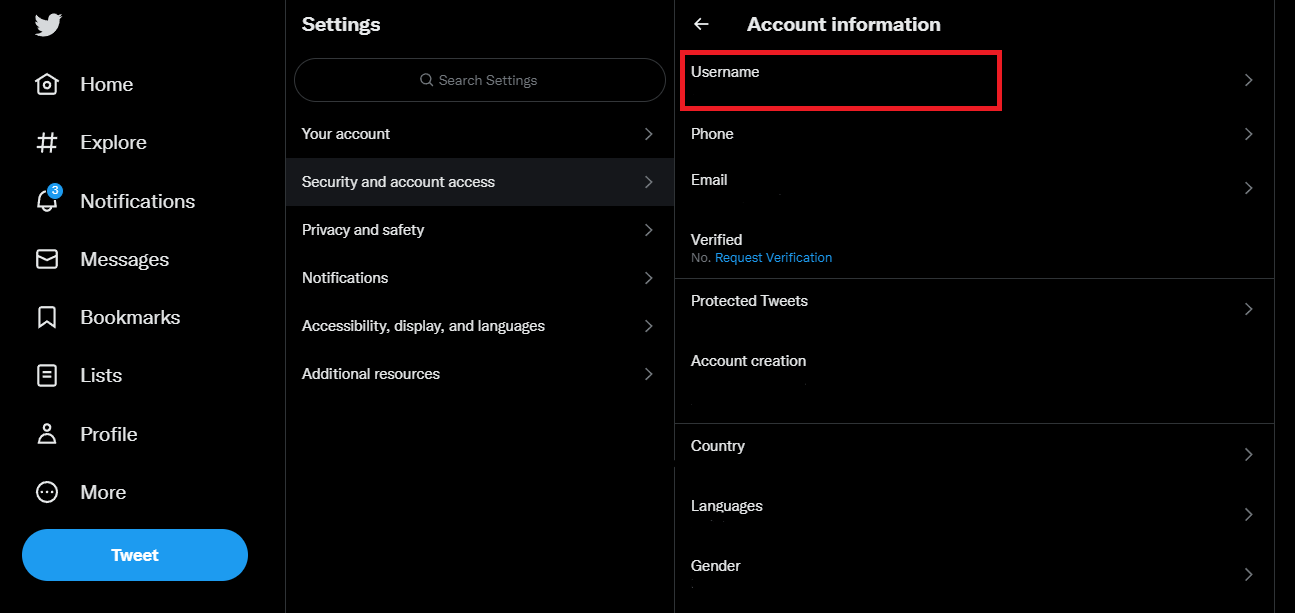Open Explore using the hashtag icon
The width and height of the screenshot is (1295, 613).
[47, 143]
